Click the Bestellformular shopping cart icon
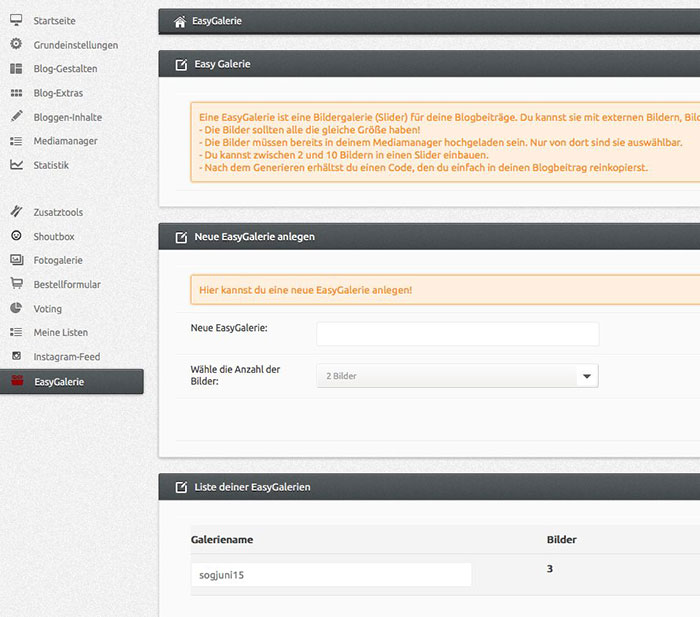The width and height of the screenshot is (700, 617). tap(17, 283)
